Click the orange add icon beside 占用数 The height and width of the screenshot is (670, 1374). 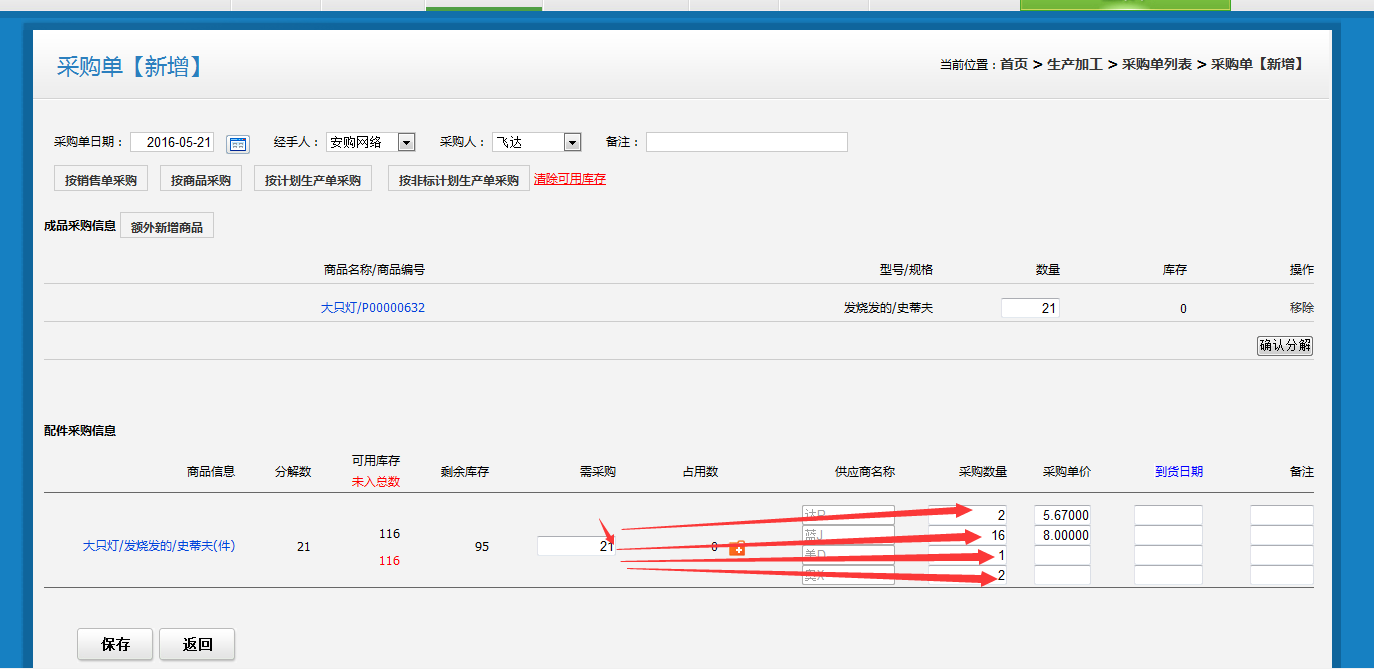737,548
